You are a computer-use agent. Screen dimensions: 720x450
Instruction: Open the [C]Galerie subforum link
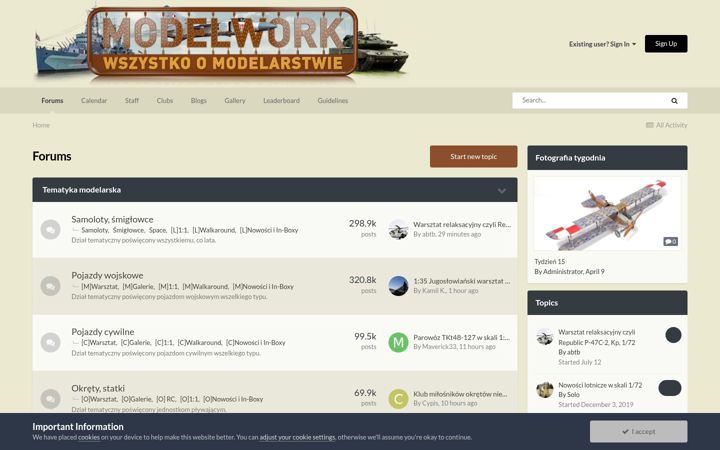click(x=135, y=343)
